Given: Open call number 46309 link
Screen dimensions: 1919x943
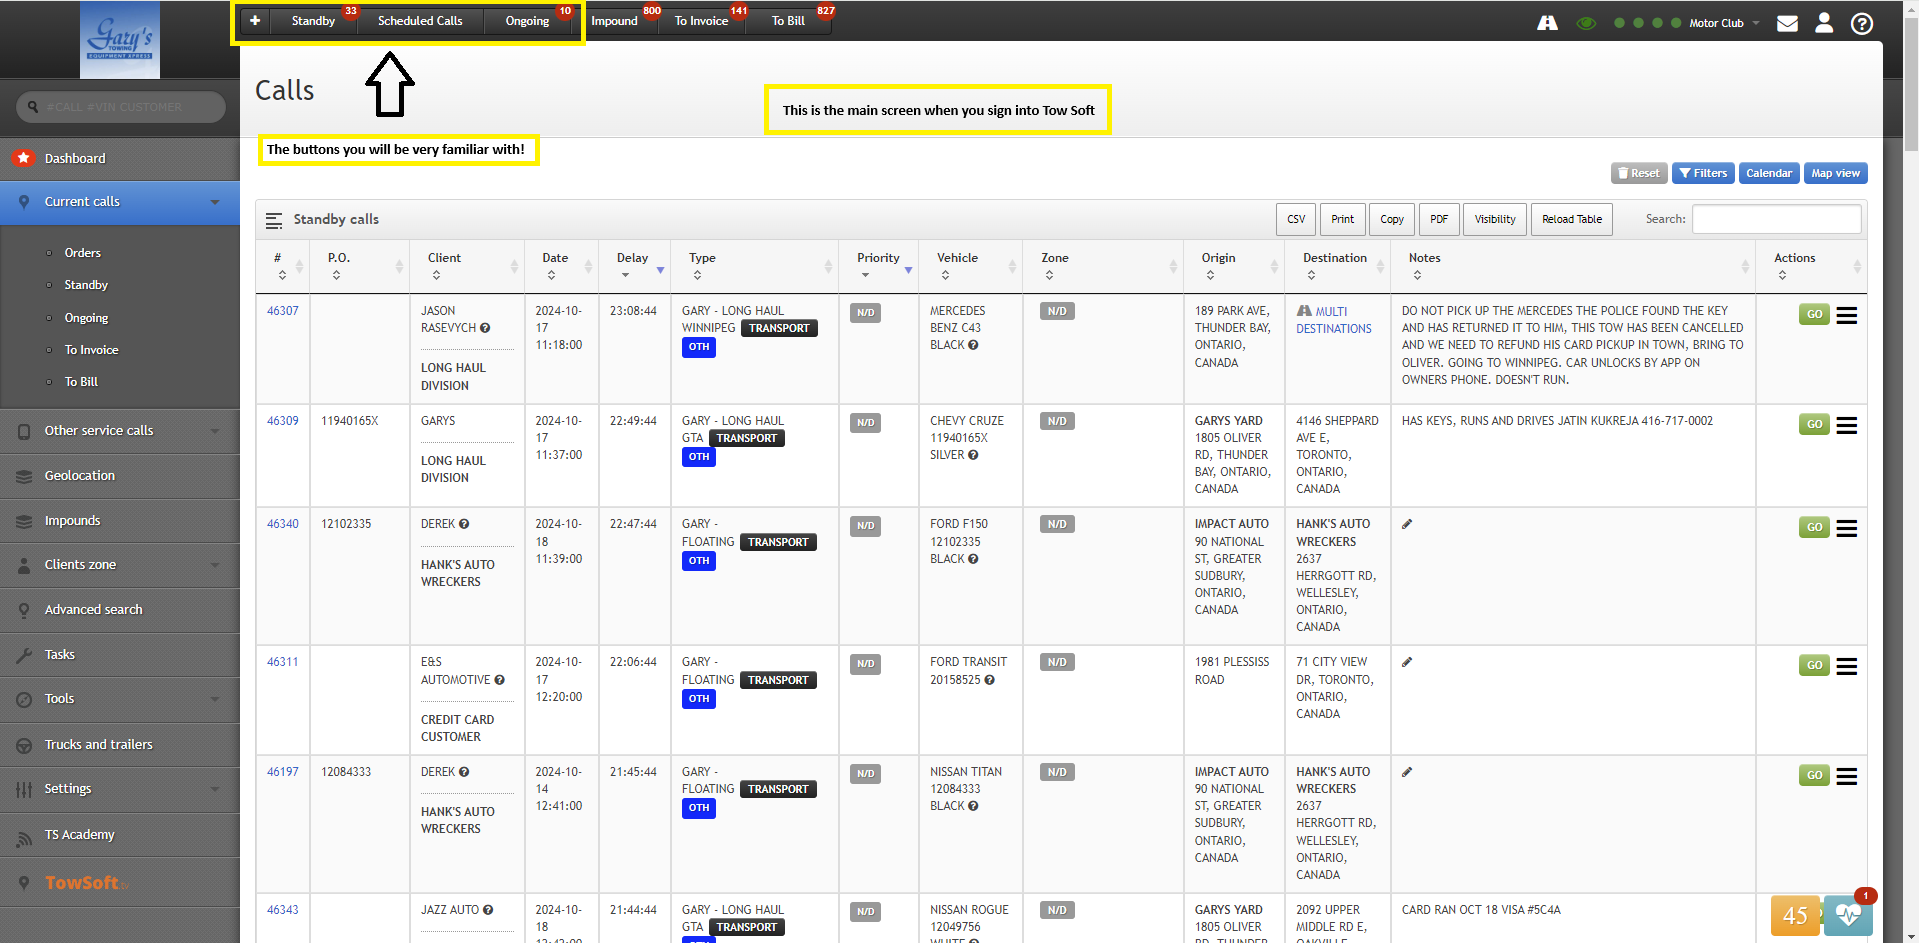Looking at the screenshot, I should [x=283, y=421].
